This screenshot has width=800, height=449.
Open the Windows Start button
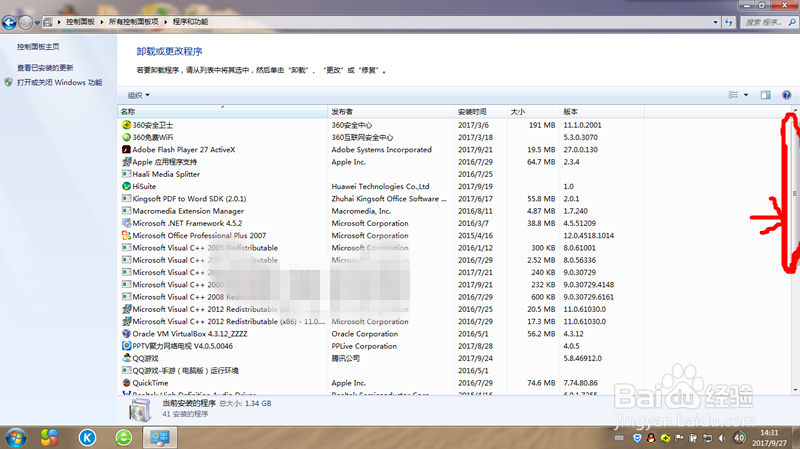16,438
